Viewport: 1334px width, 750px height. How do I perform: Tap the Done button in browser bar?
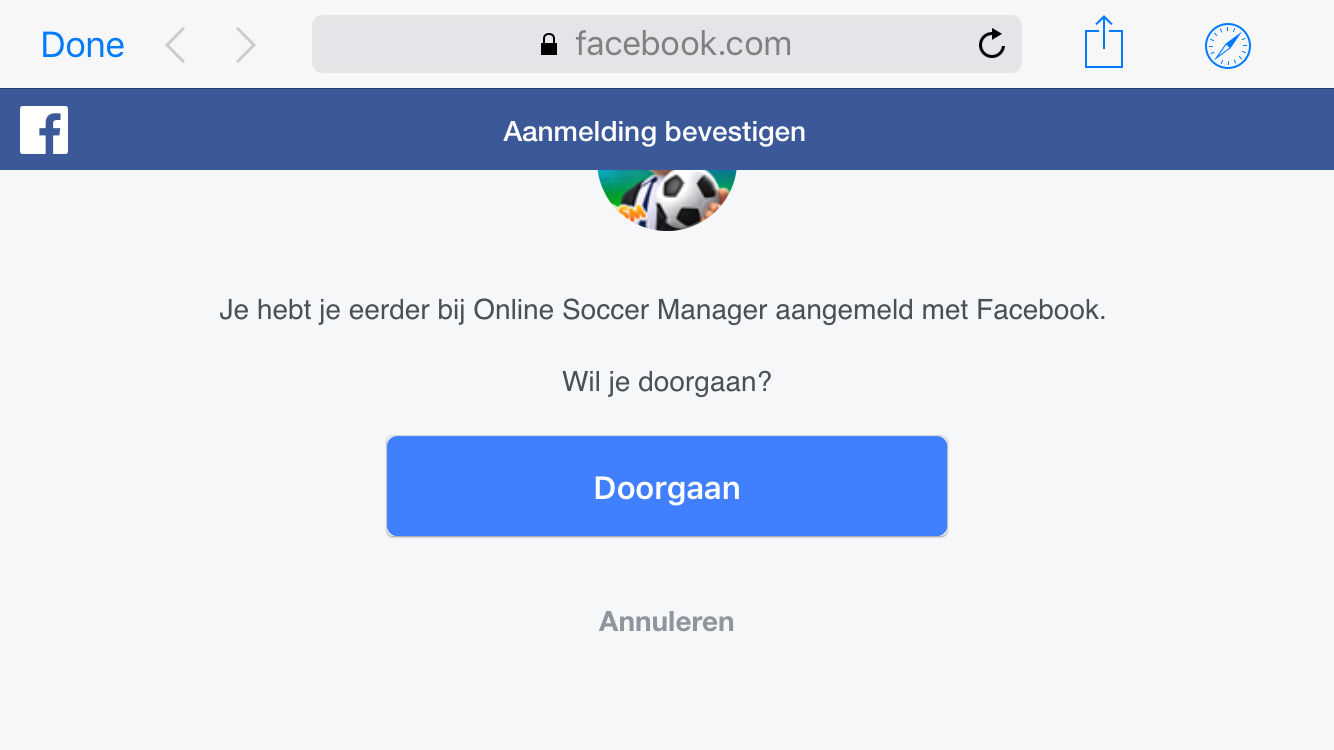pos(82,45)
